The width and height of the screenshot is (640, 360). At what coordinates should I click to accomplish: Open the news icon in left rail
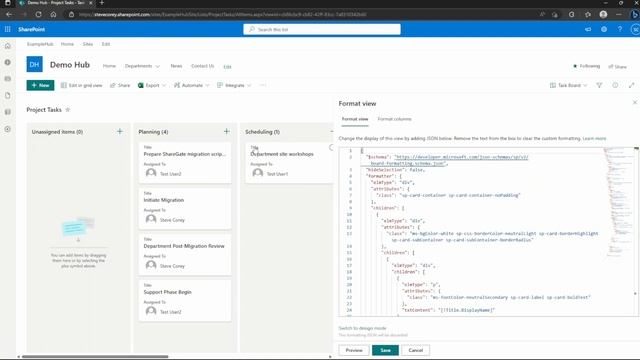coord(8,79)
